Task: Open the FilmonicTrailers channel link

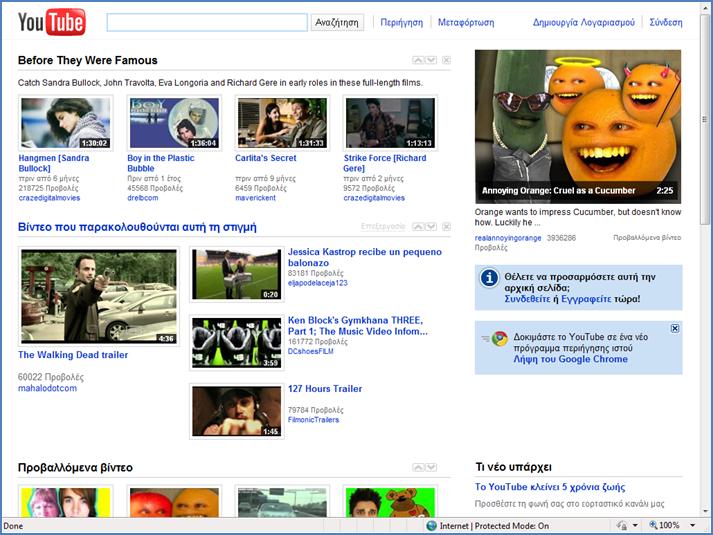Action: click(313, 420)
